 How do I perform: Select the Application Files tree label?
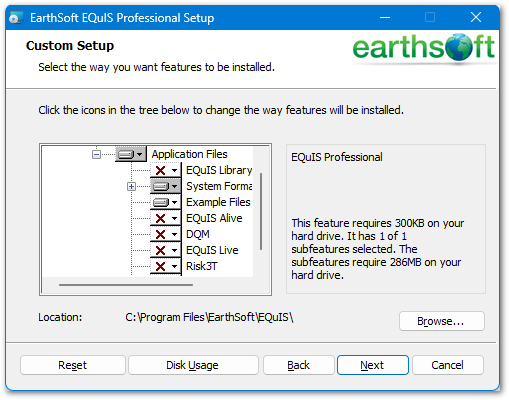pyautogui.click(x=189, y=154)
